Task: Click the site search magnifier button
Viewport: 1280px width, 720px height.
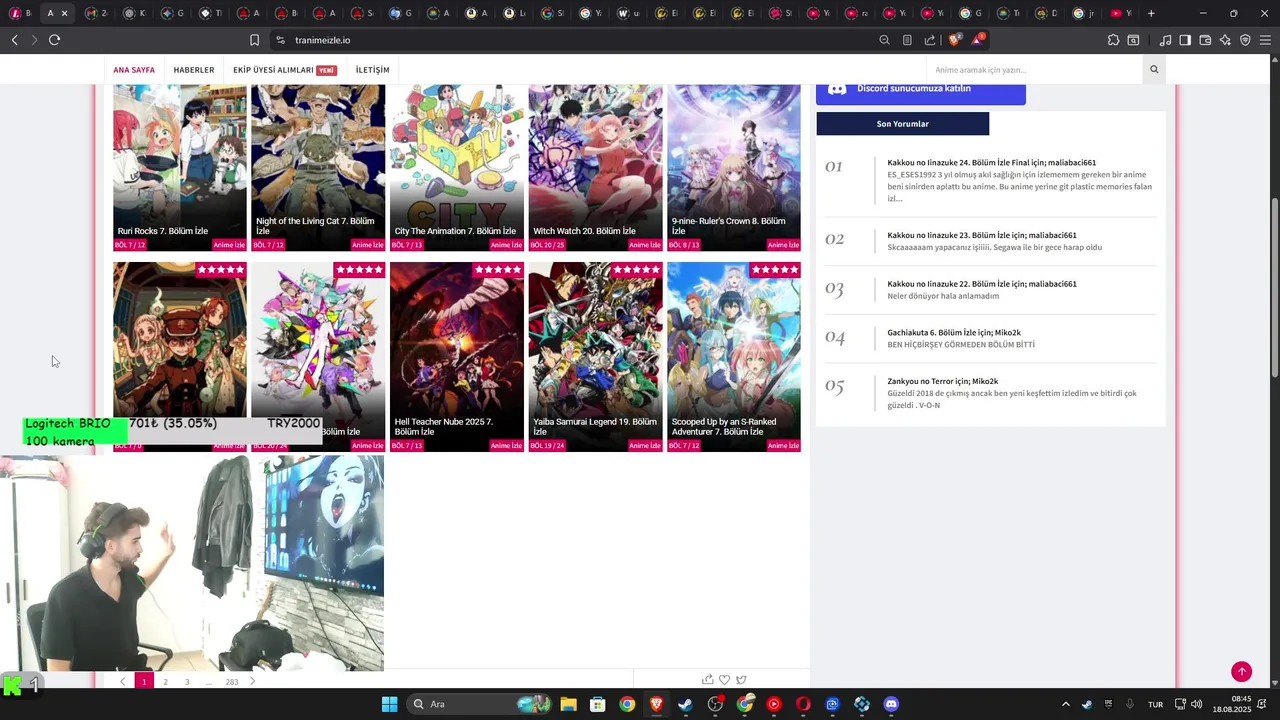Action: pyautogui.click(x=1154, y=70)
